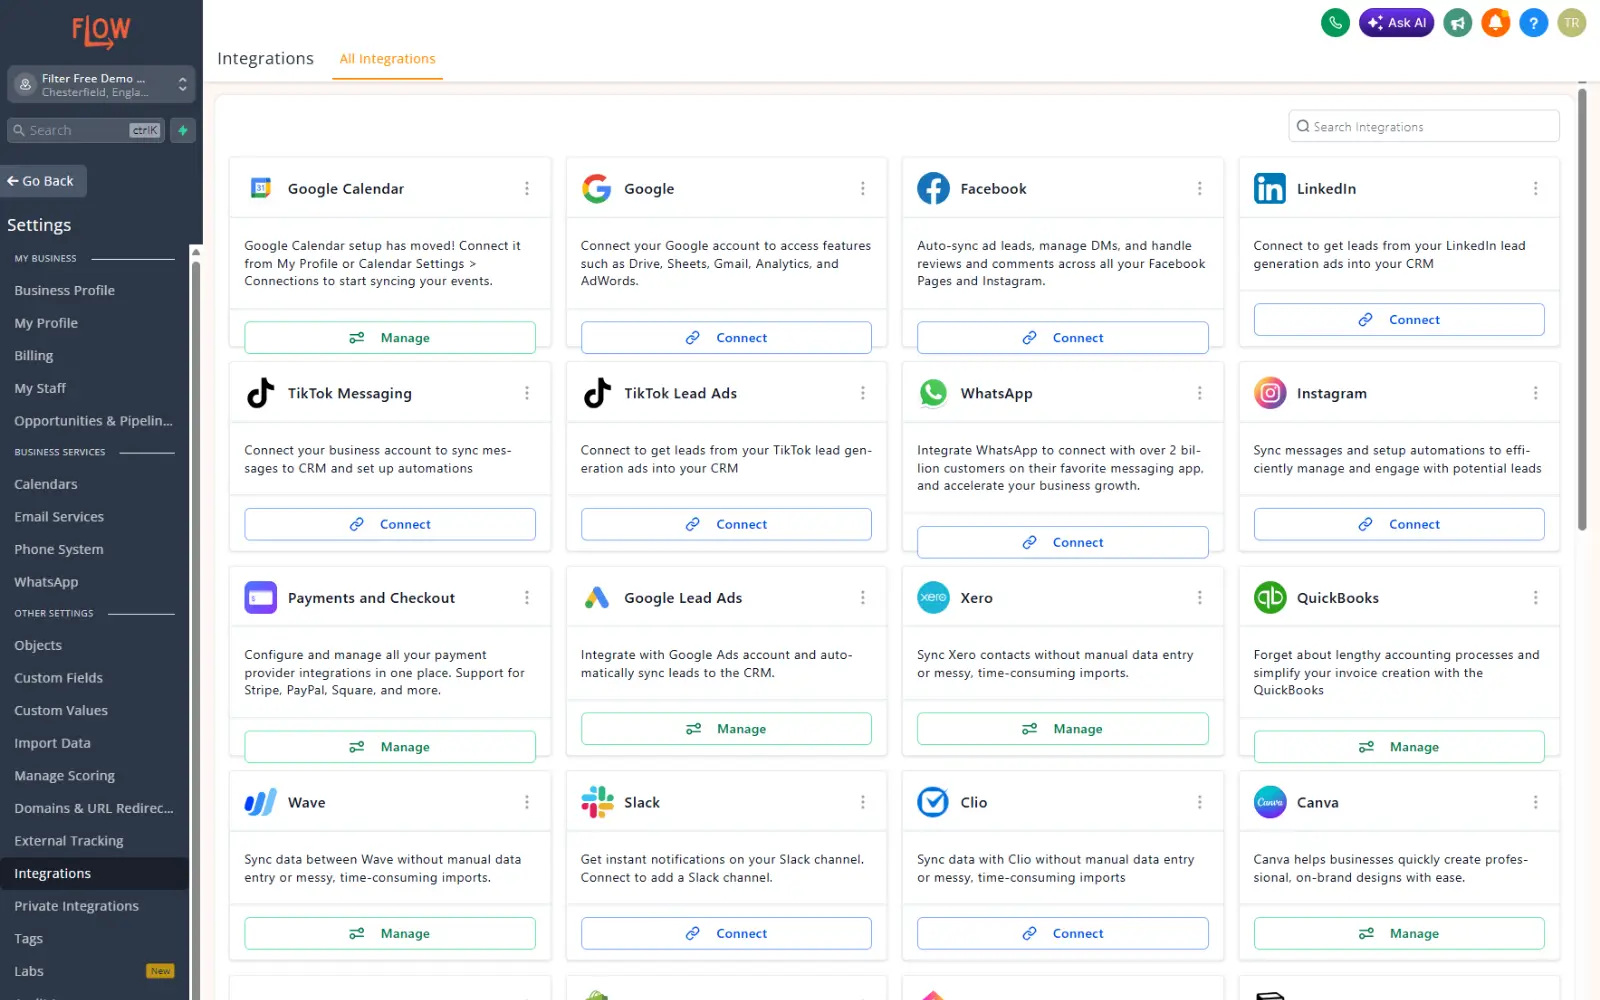Viewport: 1600px width, 1000px height.
Task: Open the announcements megaphone icon
Action: tap(1458, 22)
